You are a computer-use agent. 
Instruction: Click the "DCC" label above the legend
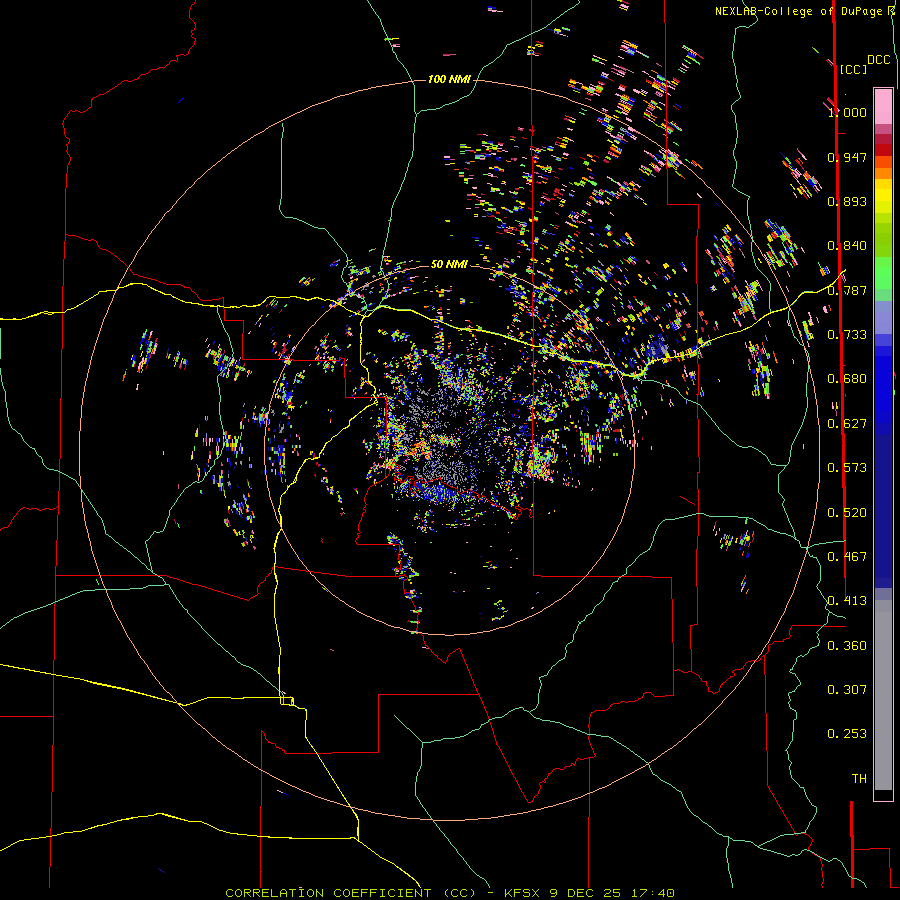coord(879,60)
